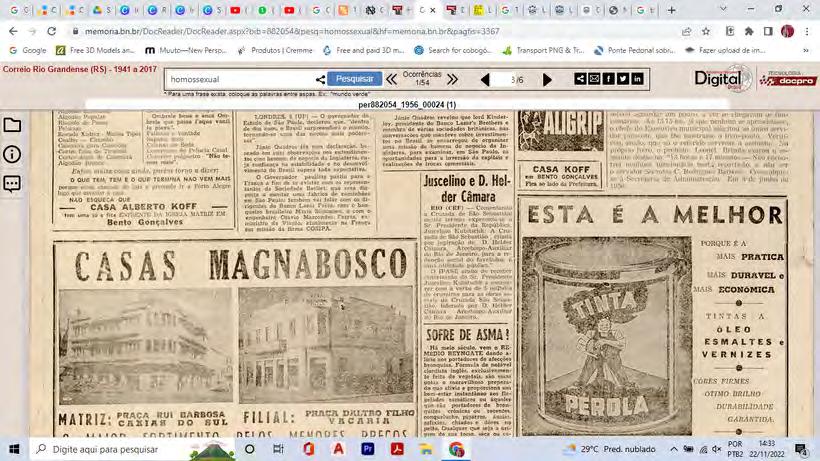Bookmark this page with the star icon
The height and width of the screenshot is (461, 820).
[706, 31]
